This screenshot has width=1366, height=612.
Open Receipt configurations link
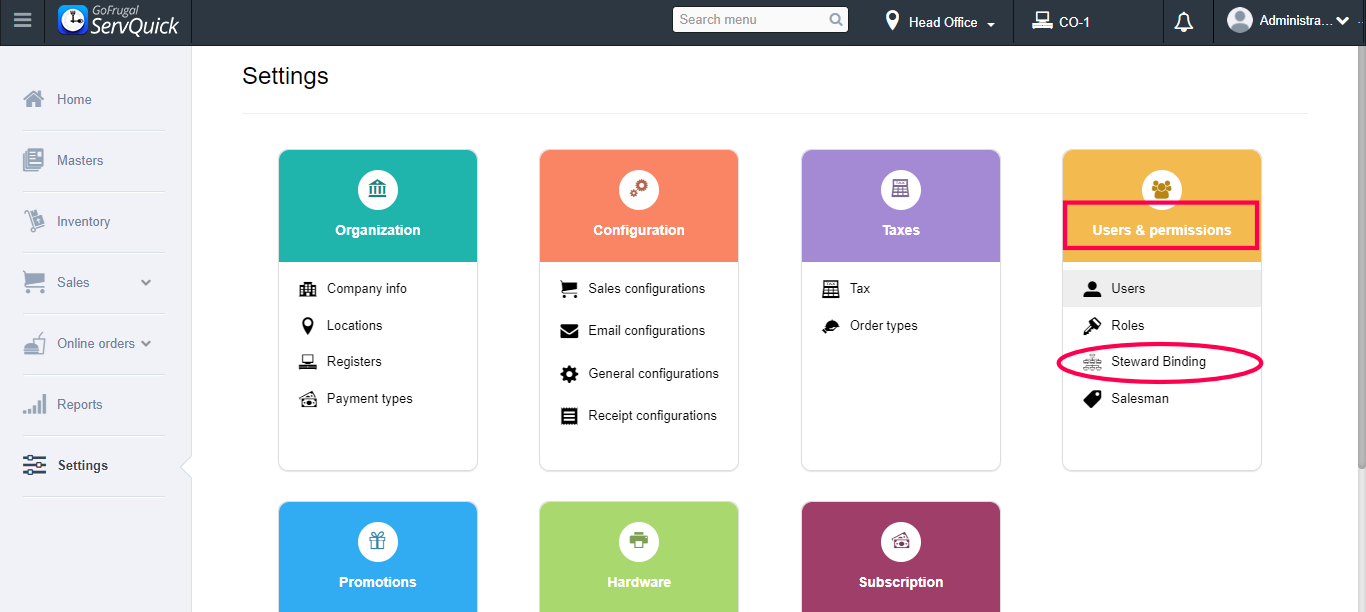(652, 416)
